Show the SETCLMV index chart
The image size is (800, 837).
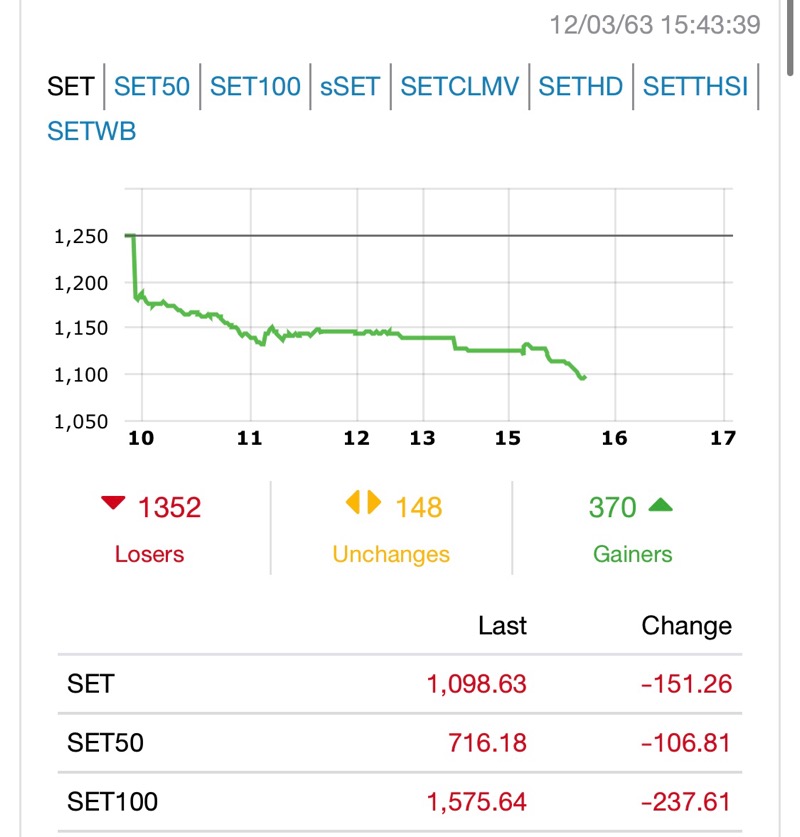[460, 86]
